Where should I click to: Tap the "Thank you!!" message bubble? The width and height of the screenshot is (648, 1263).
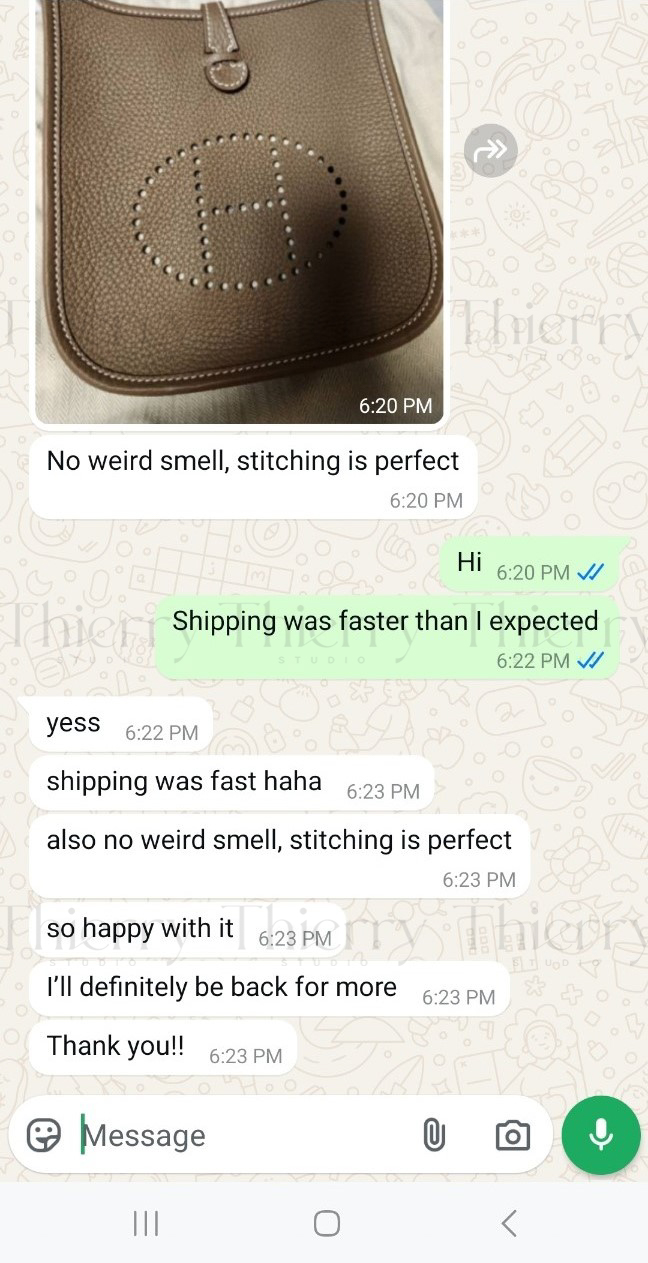click(x=164, y=1048)
